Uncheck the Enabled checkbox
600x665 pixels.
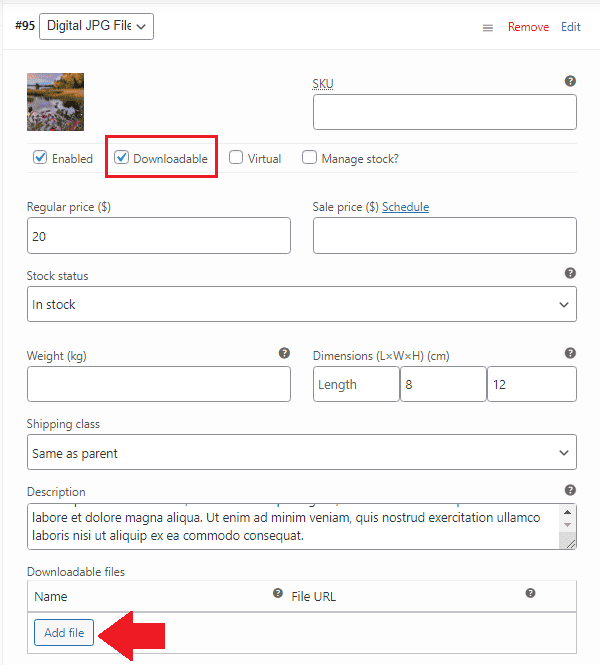coord(41,157)
